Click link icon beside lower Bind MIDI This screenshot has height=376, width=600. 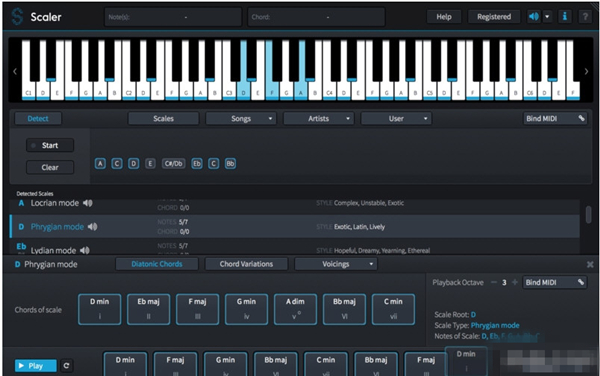click(581, 282)
